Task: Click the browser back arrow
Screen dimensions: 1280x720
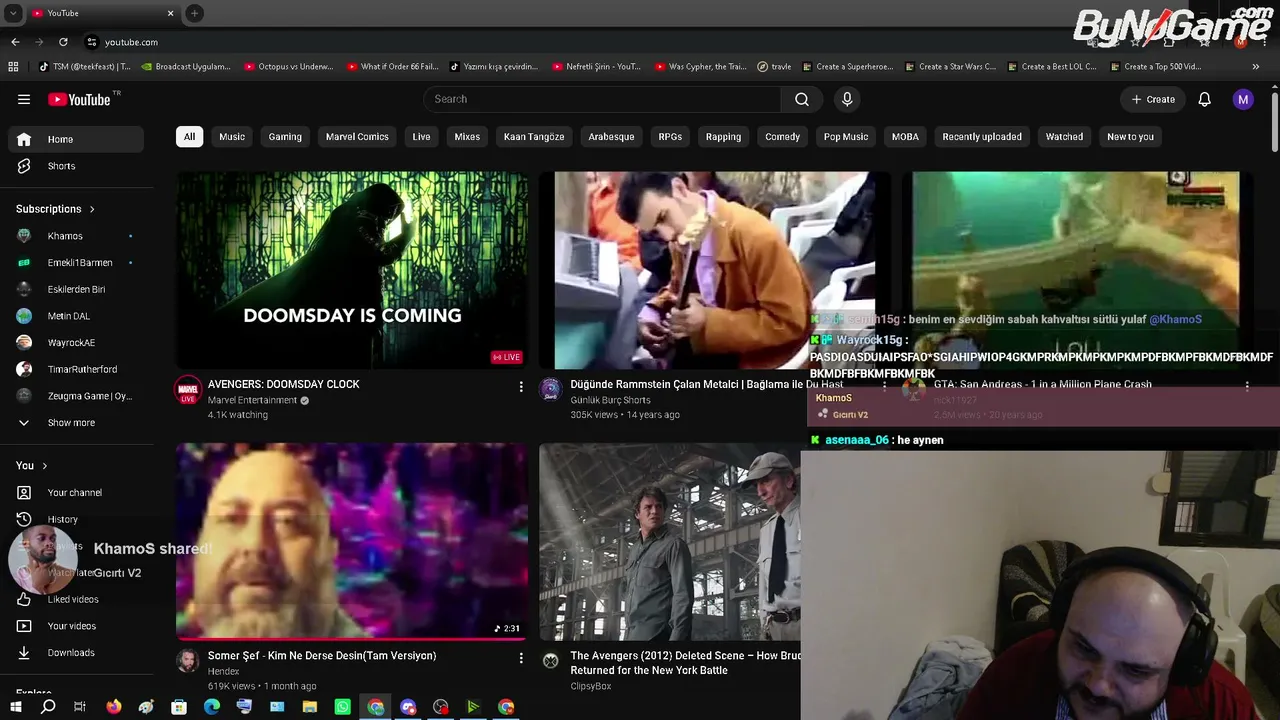Action: click(x=15, y=42)
